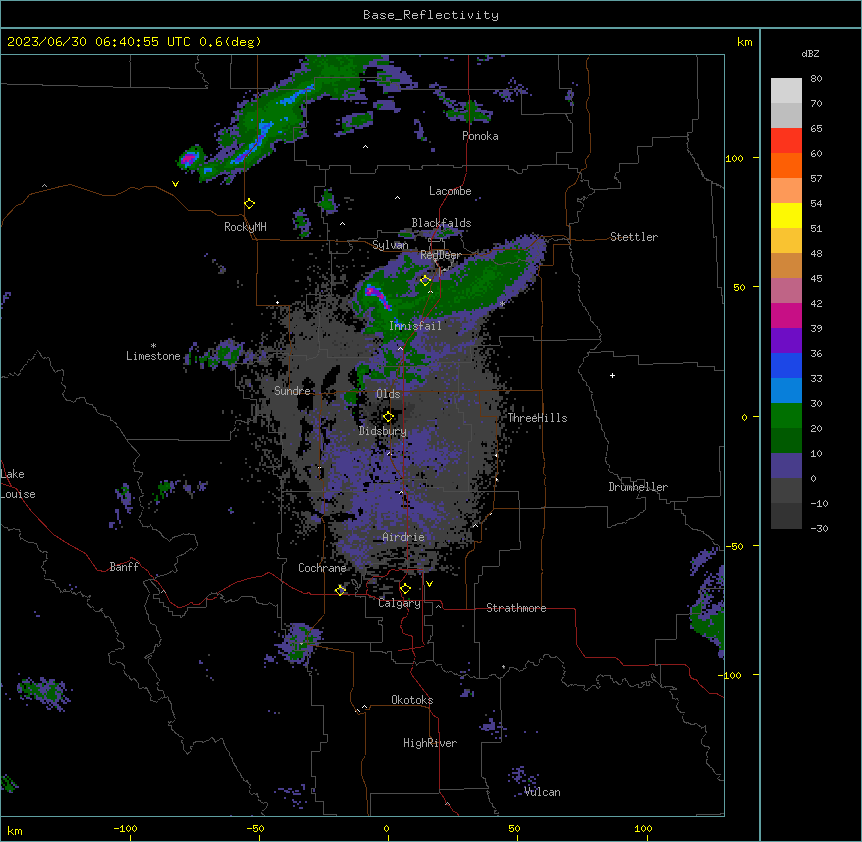Click the yellow V marker northeast of Calgary

click(429, 584)
